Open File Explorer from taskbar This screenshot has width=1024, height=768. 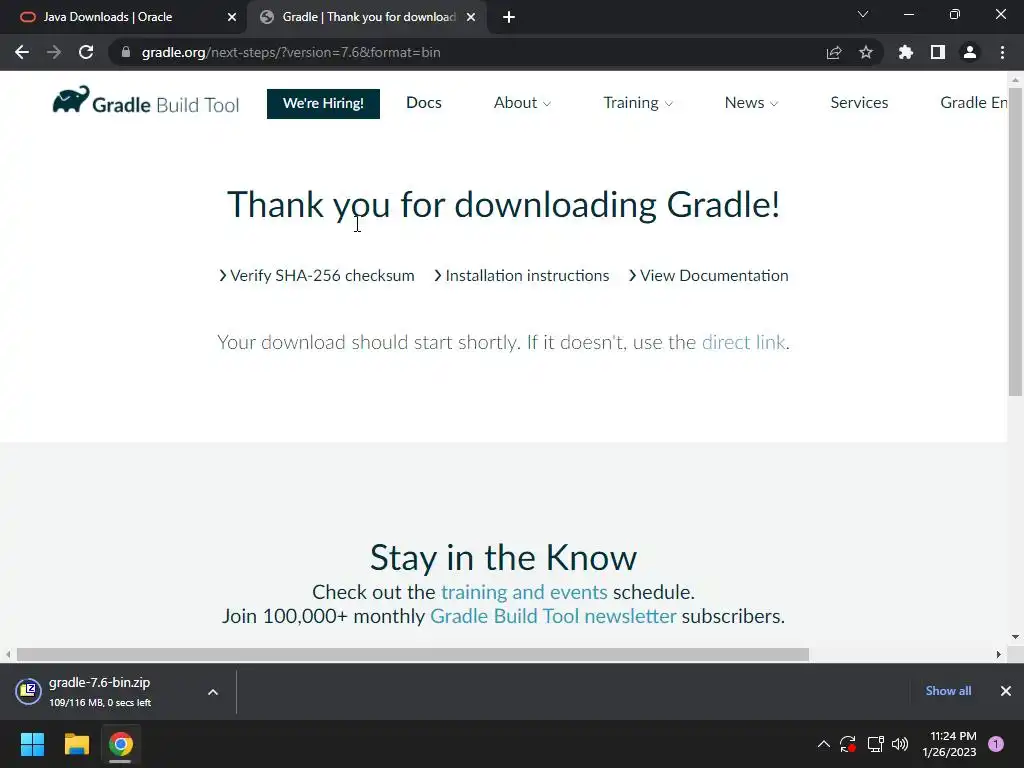pyautogui.click(x=76, y=744)
